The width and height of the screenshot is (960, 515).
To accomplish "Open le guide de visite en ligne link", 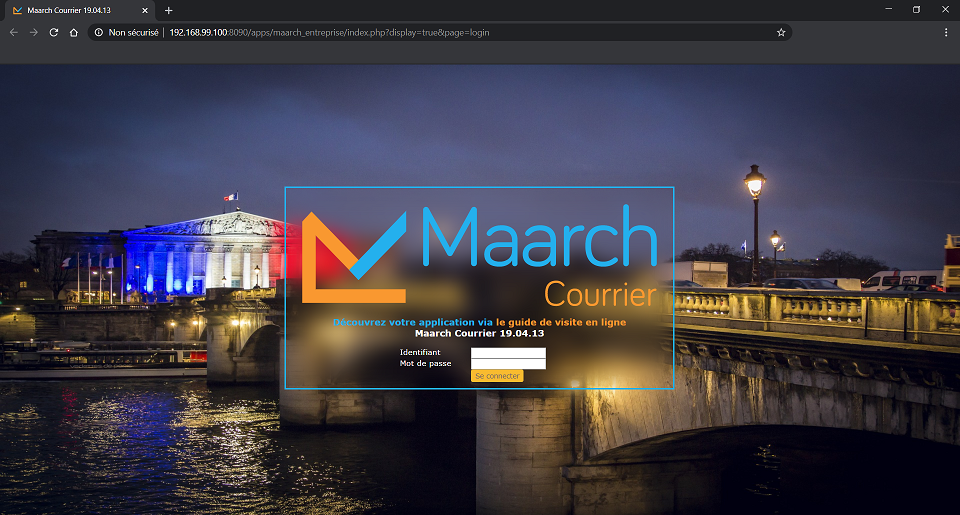I will pyautogui.click(x=561, y=322).
